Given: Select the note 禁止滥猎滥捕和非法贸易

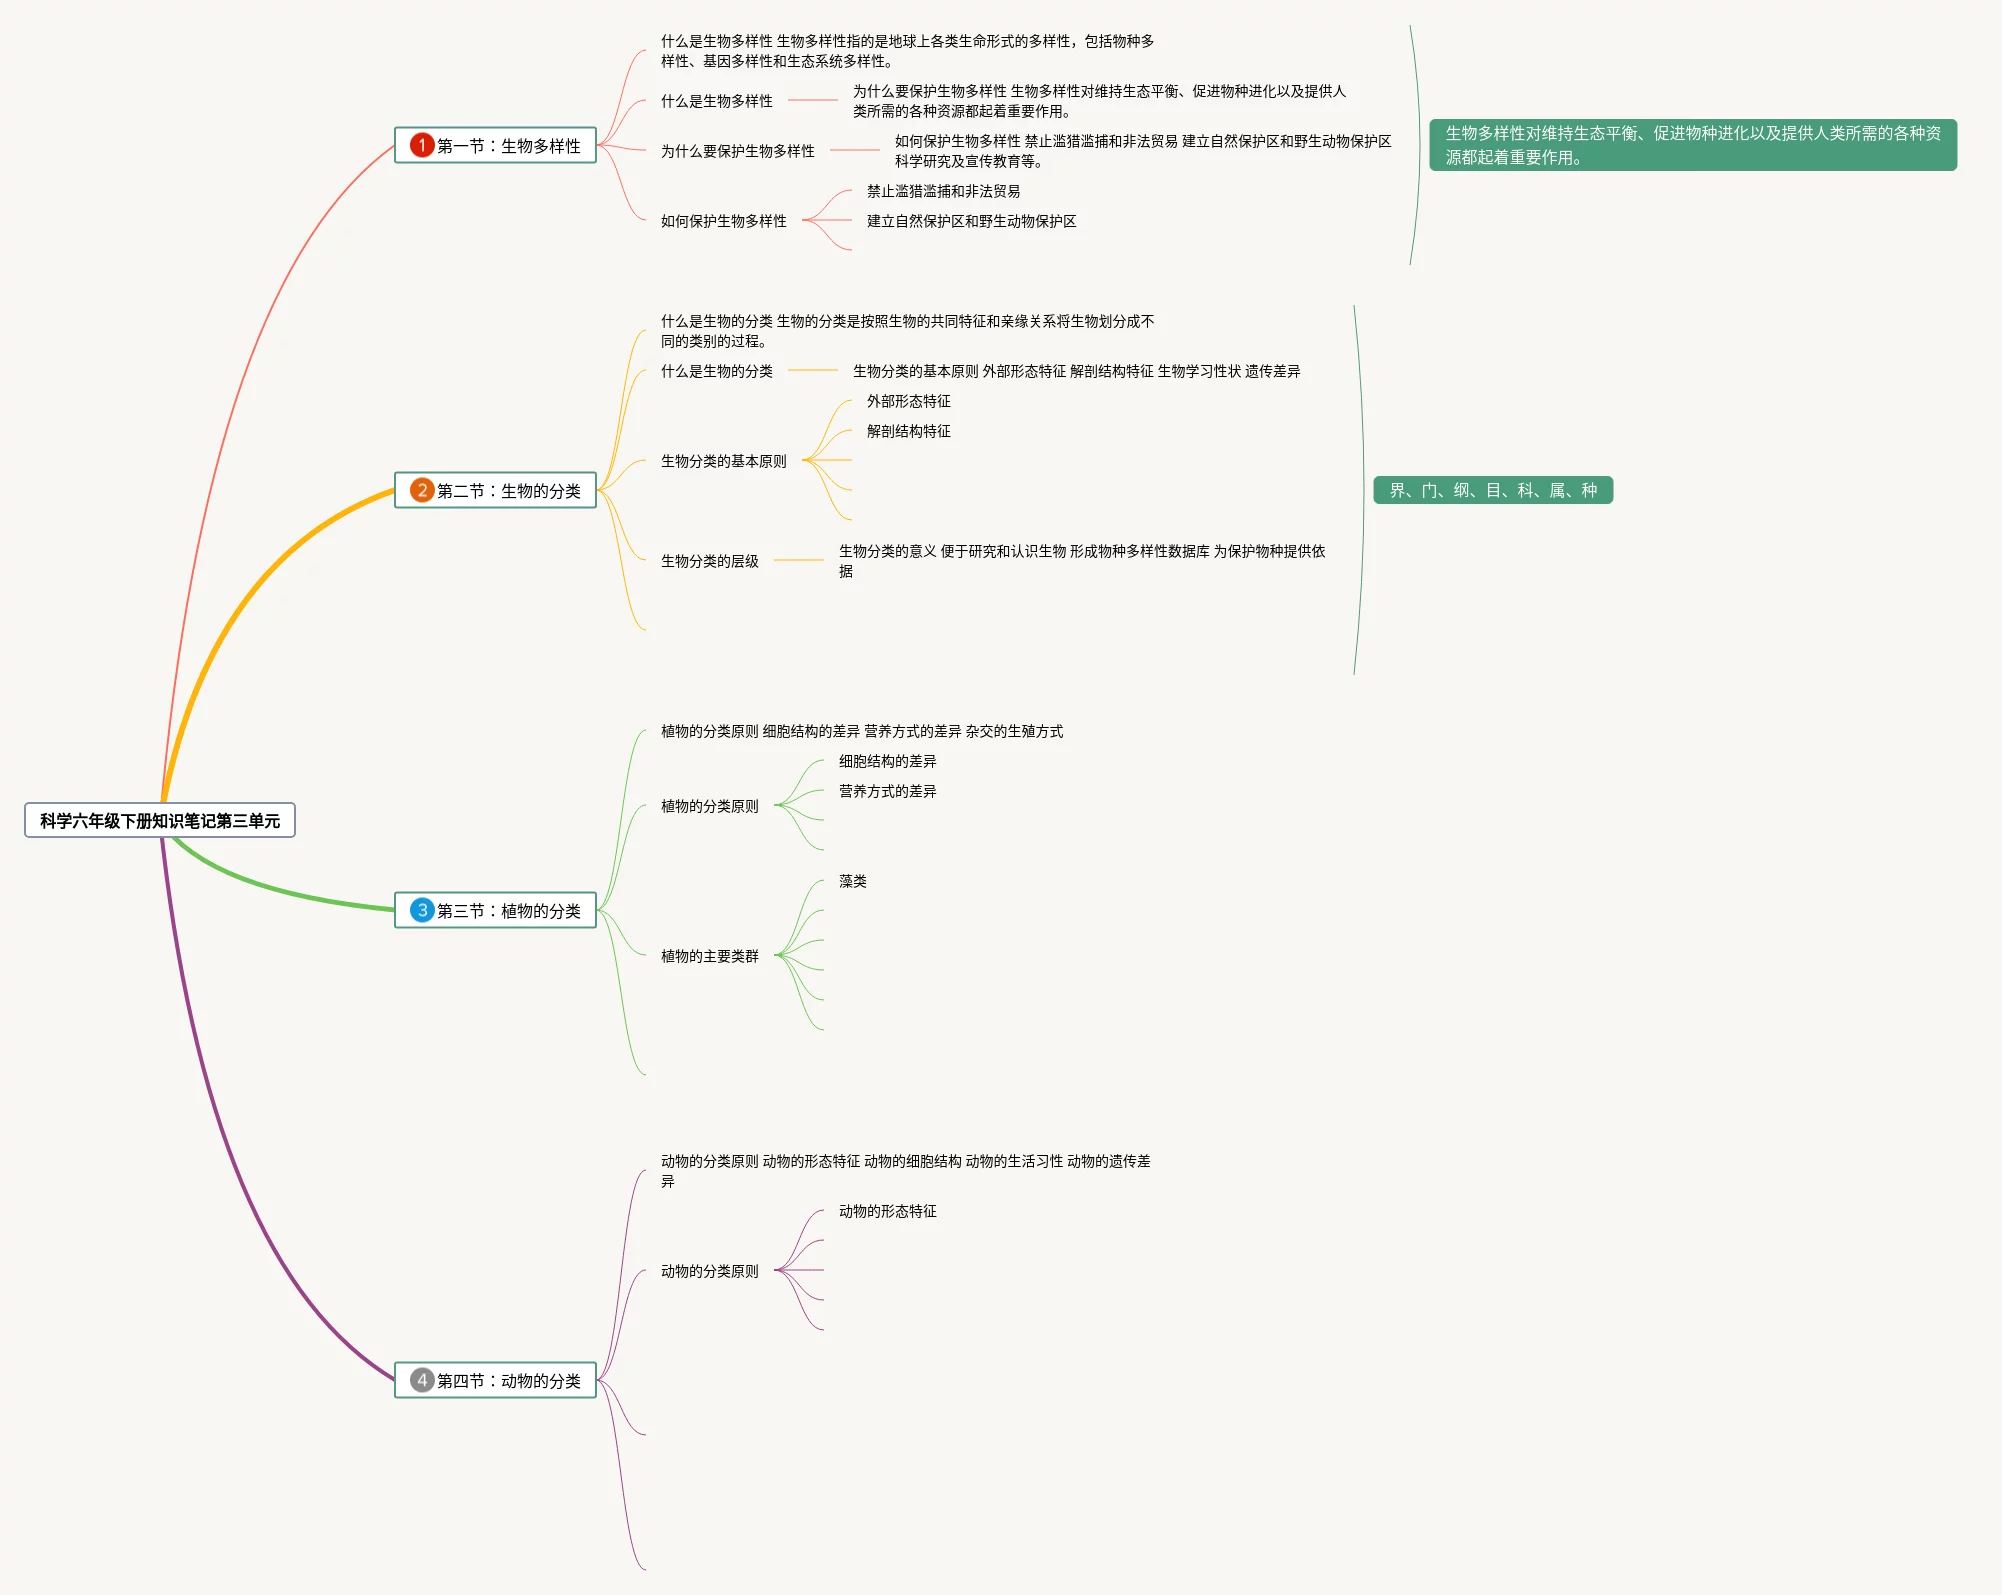Looking at the screenshot, I should [x=943, y=191].
